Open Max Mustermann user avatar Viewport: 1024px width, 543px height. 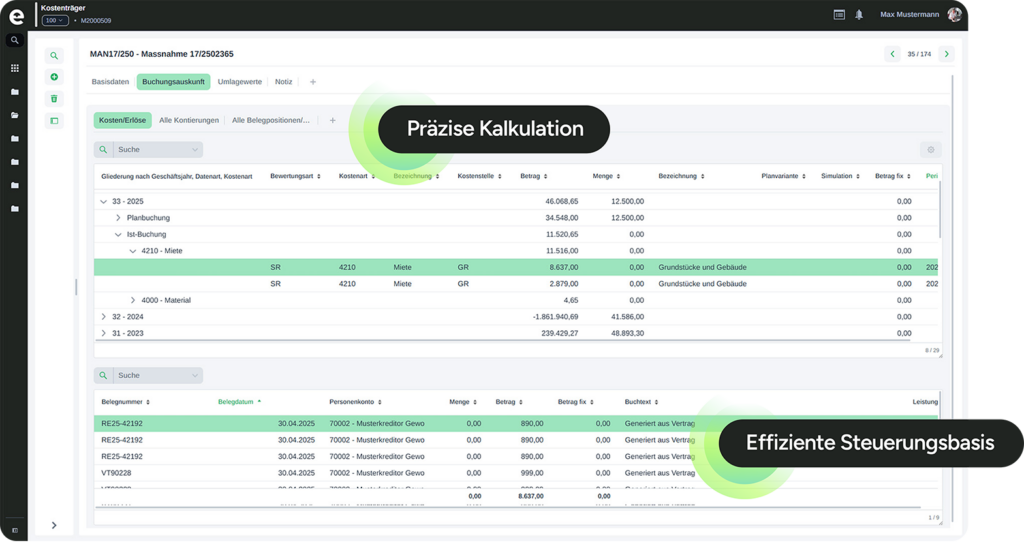pyautogui.click(x=954, y=15)
